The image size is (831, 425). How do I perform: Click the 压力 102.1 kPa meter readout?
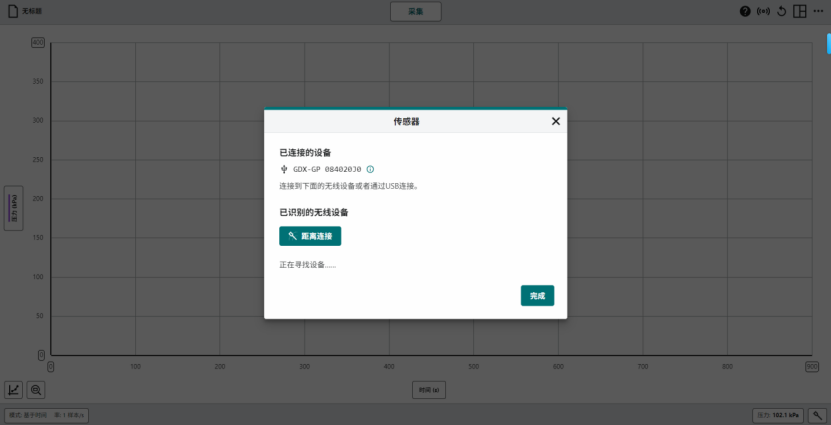point(779,415)
